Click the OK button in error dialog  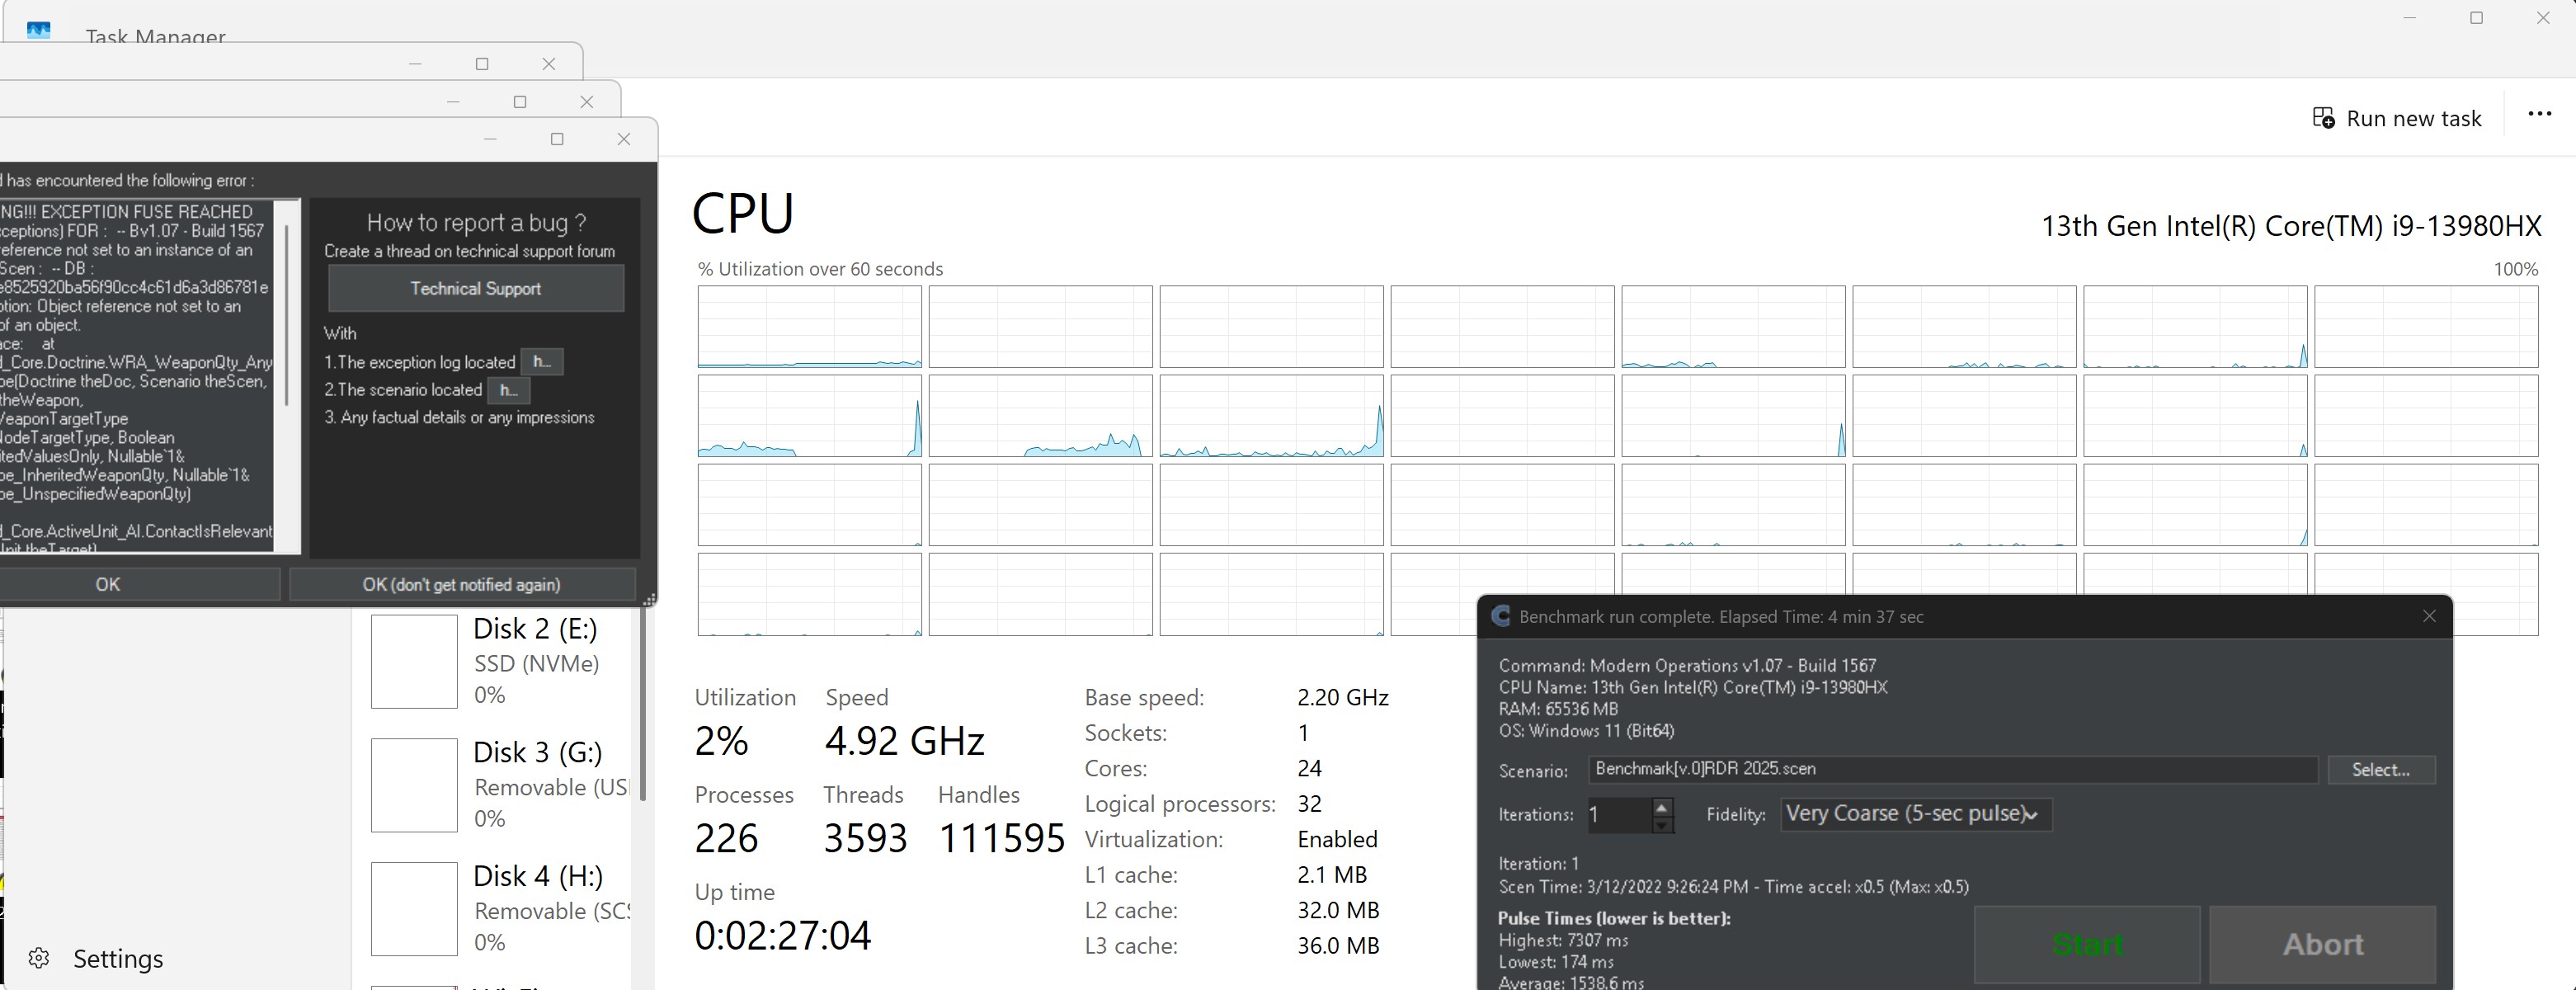108,584
